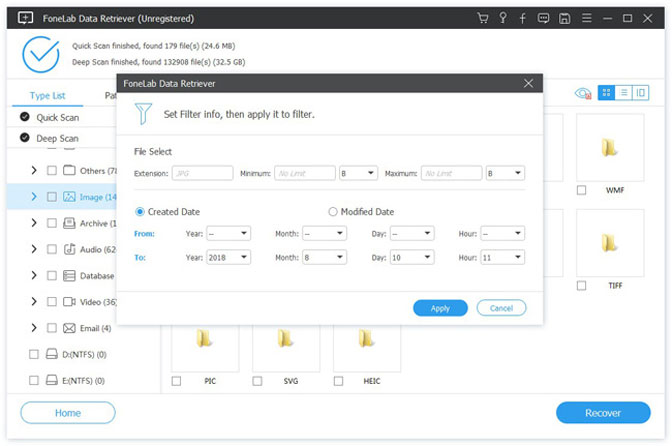Open the From Year dropdown
The width and height of the screenshot is (672, 446).
click(x=228, y=233)
